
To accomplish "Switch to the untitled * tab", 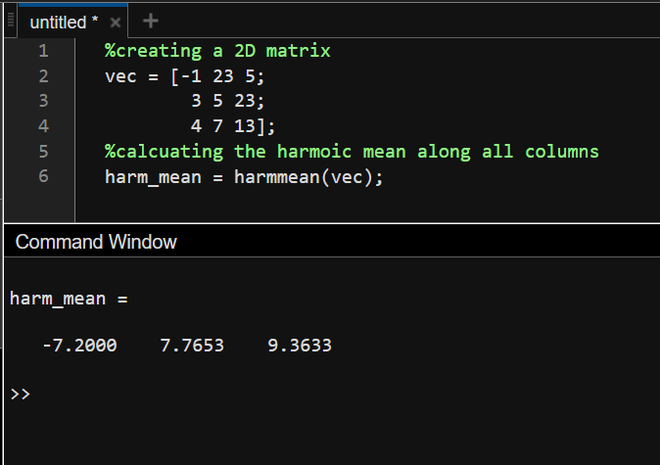I will (x=60, y=21).
